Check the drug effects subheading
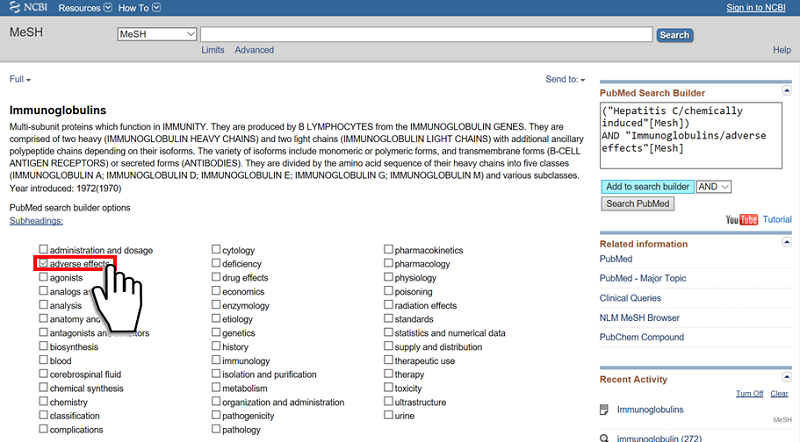 (216, 277)
